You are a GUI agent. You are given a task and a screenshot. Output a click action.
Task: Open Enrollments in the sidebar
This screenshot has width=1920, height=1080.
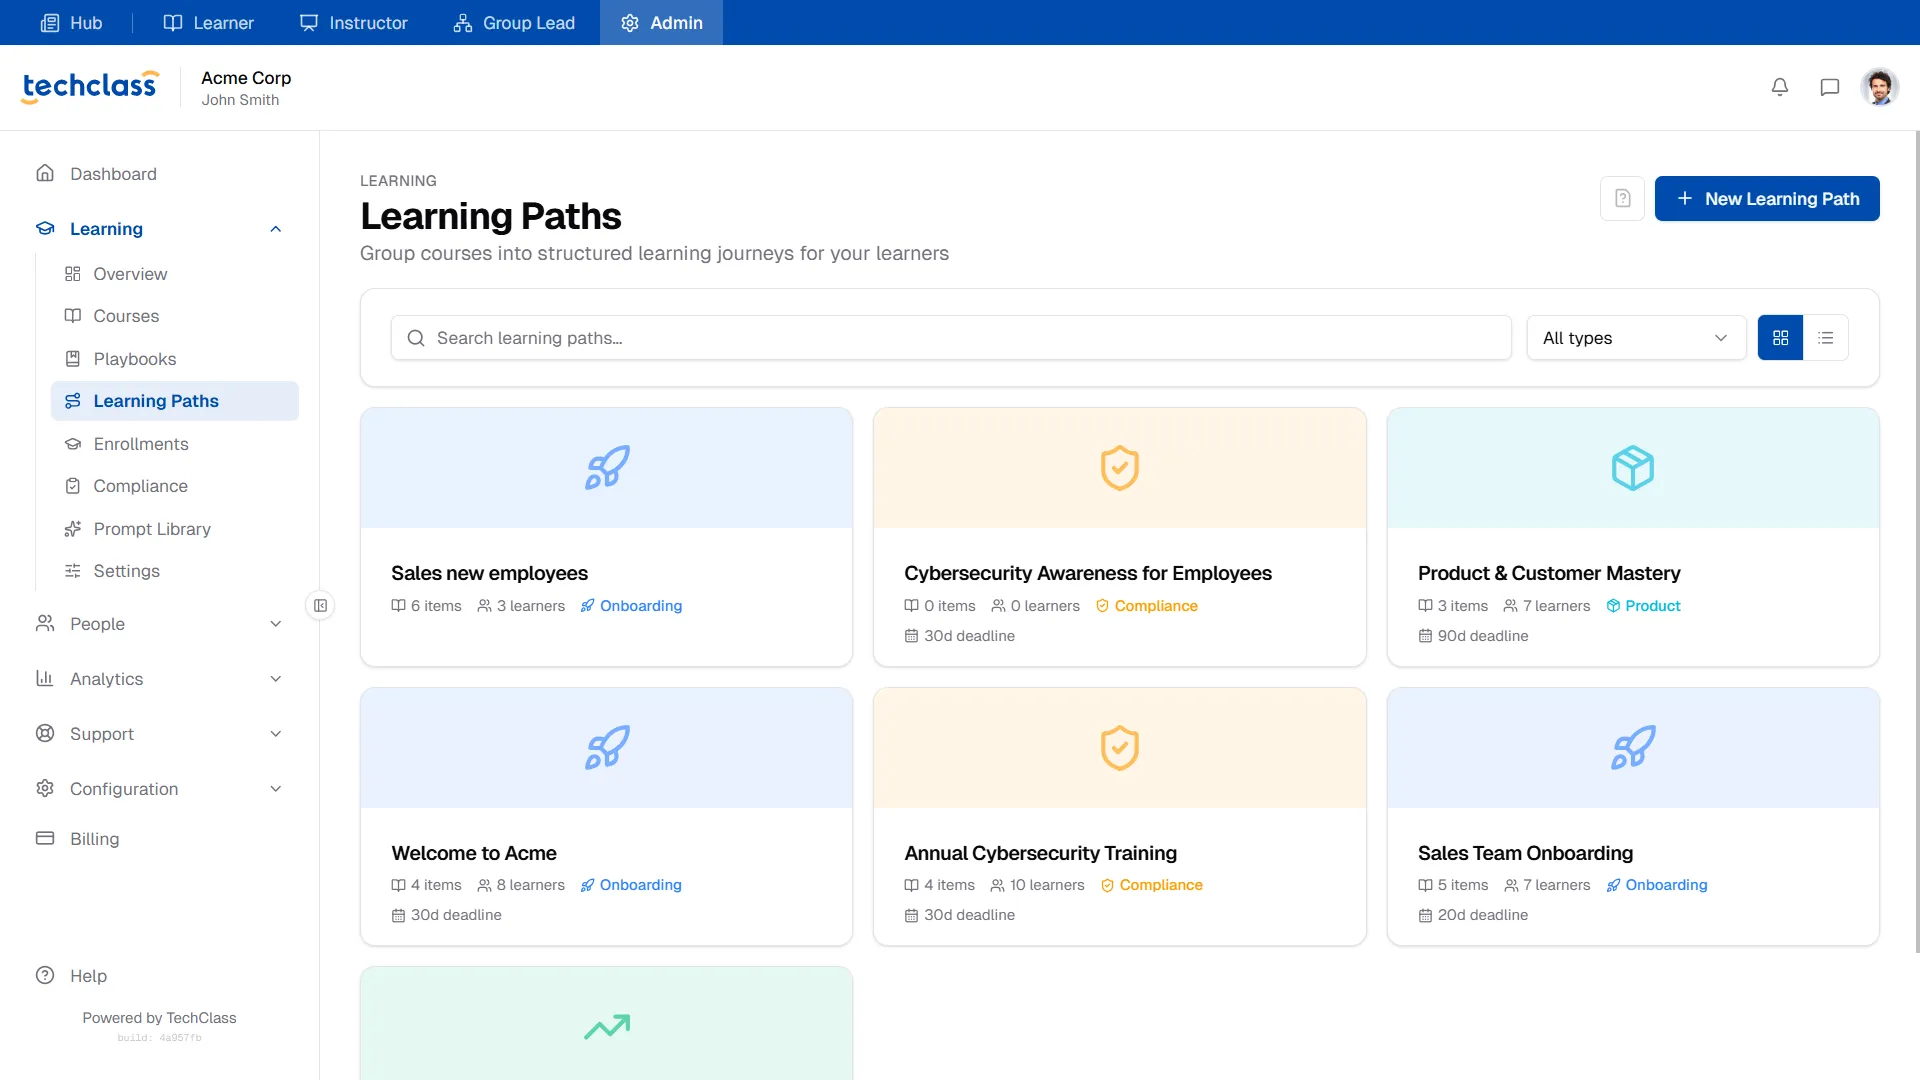(175, 444)
